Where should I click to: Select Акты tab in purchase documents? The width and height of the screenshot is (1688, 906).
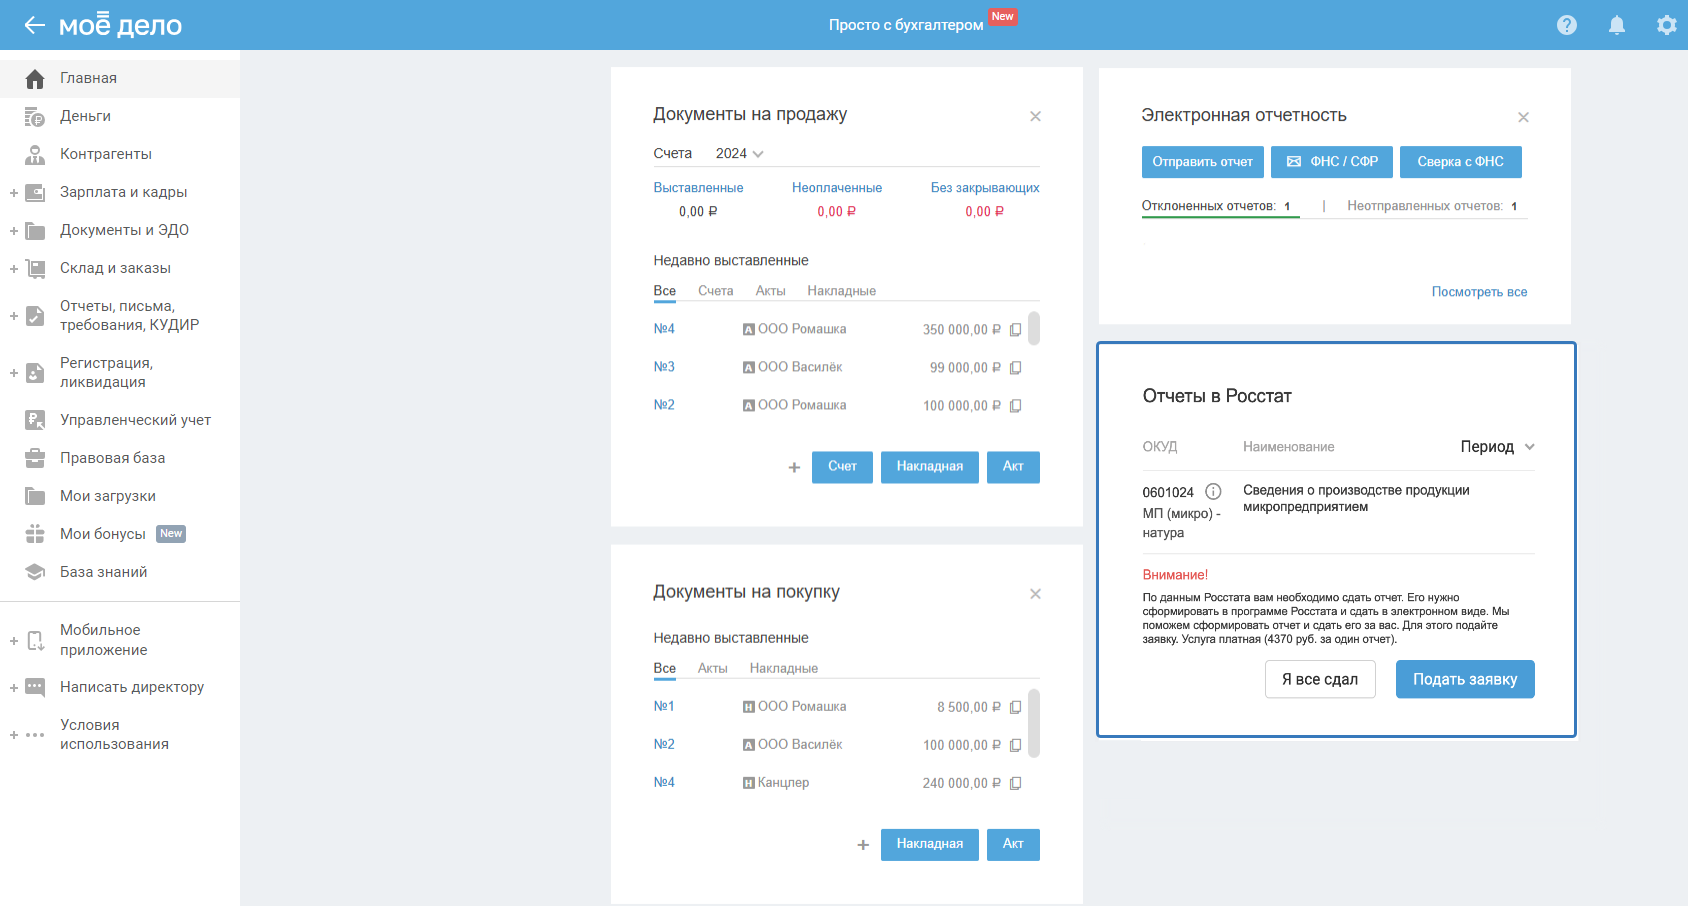(712, 669)
